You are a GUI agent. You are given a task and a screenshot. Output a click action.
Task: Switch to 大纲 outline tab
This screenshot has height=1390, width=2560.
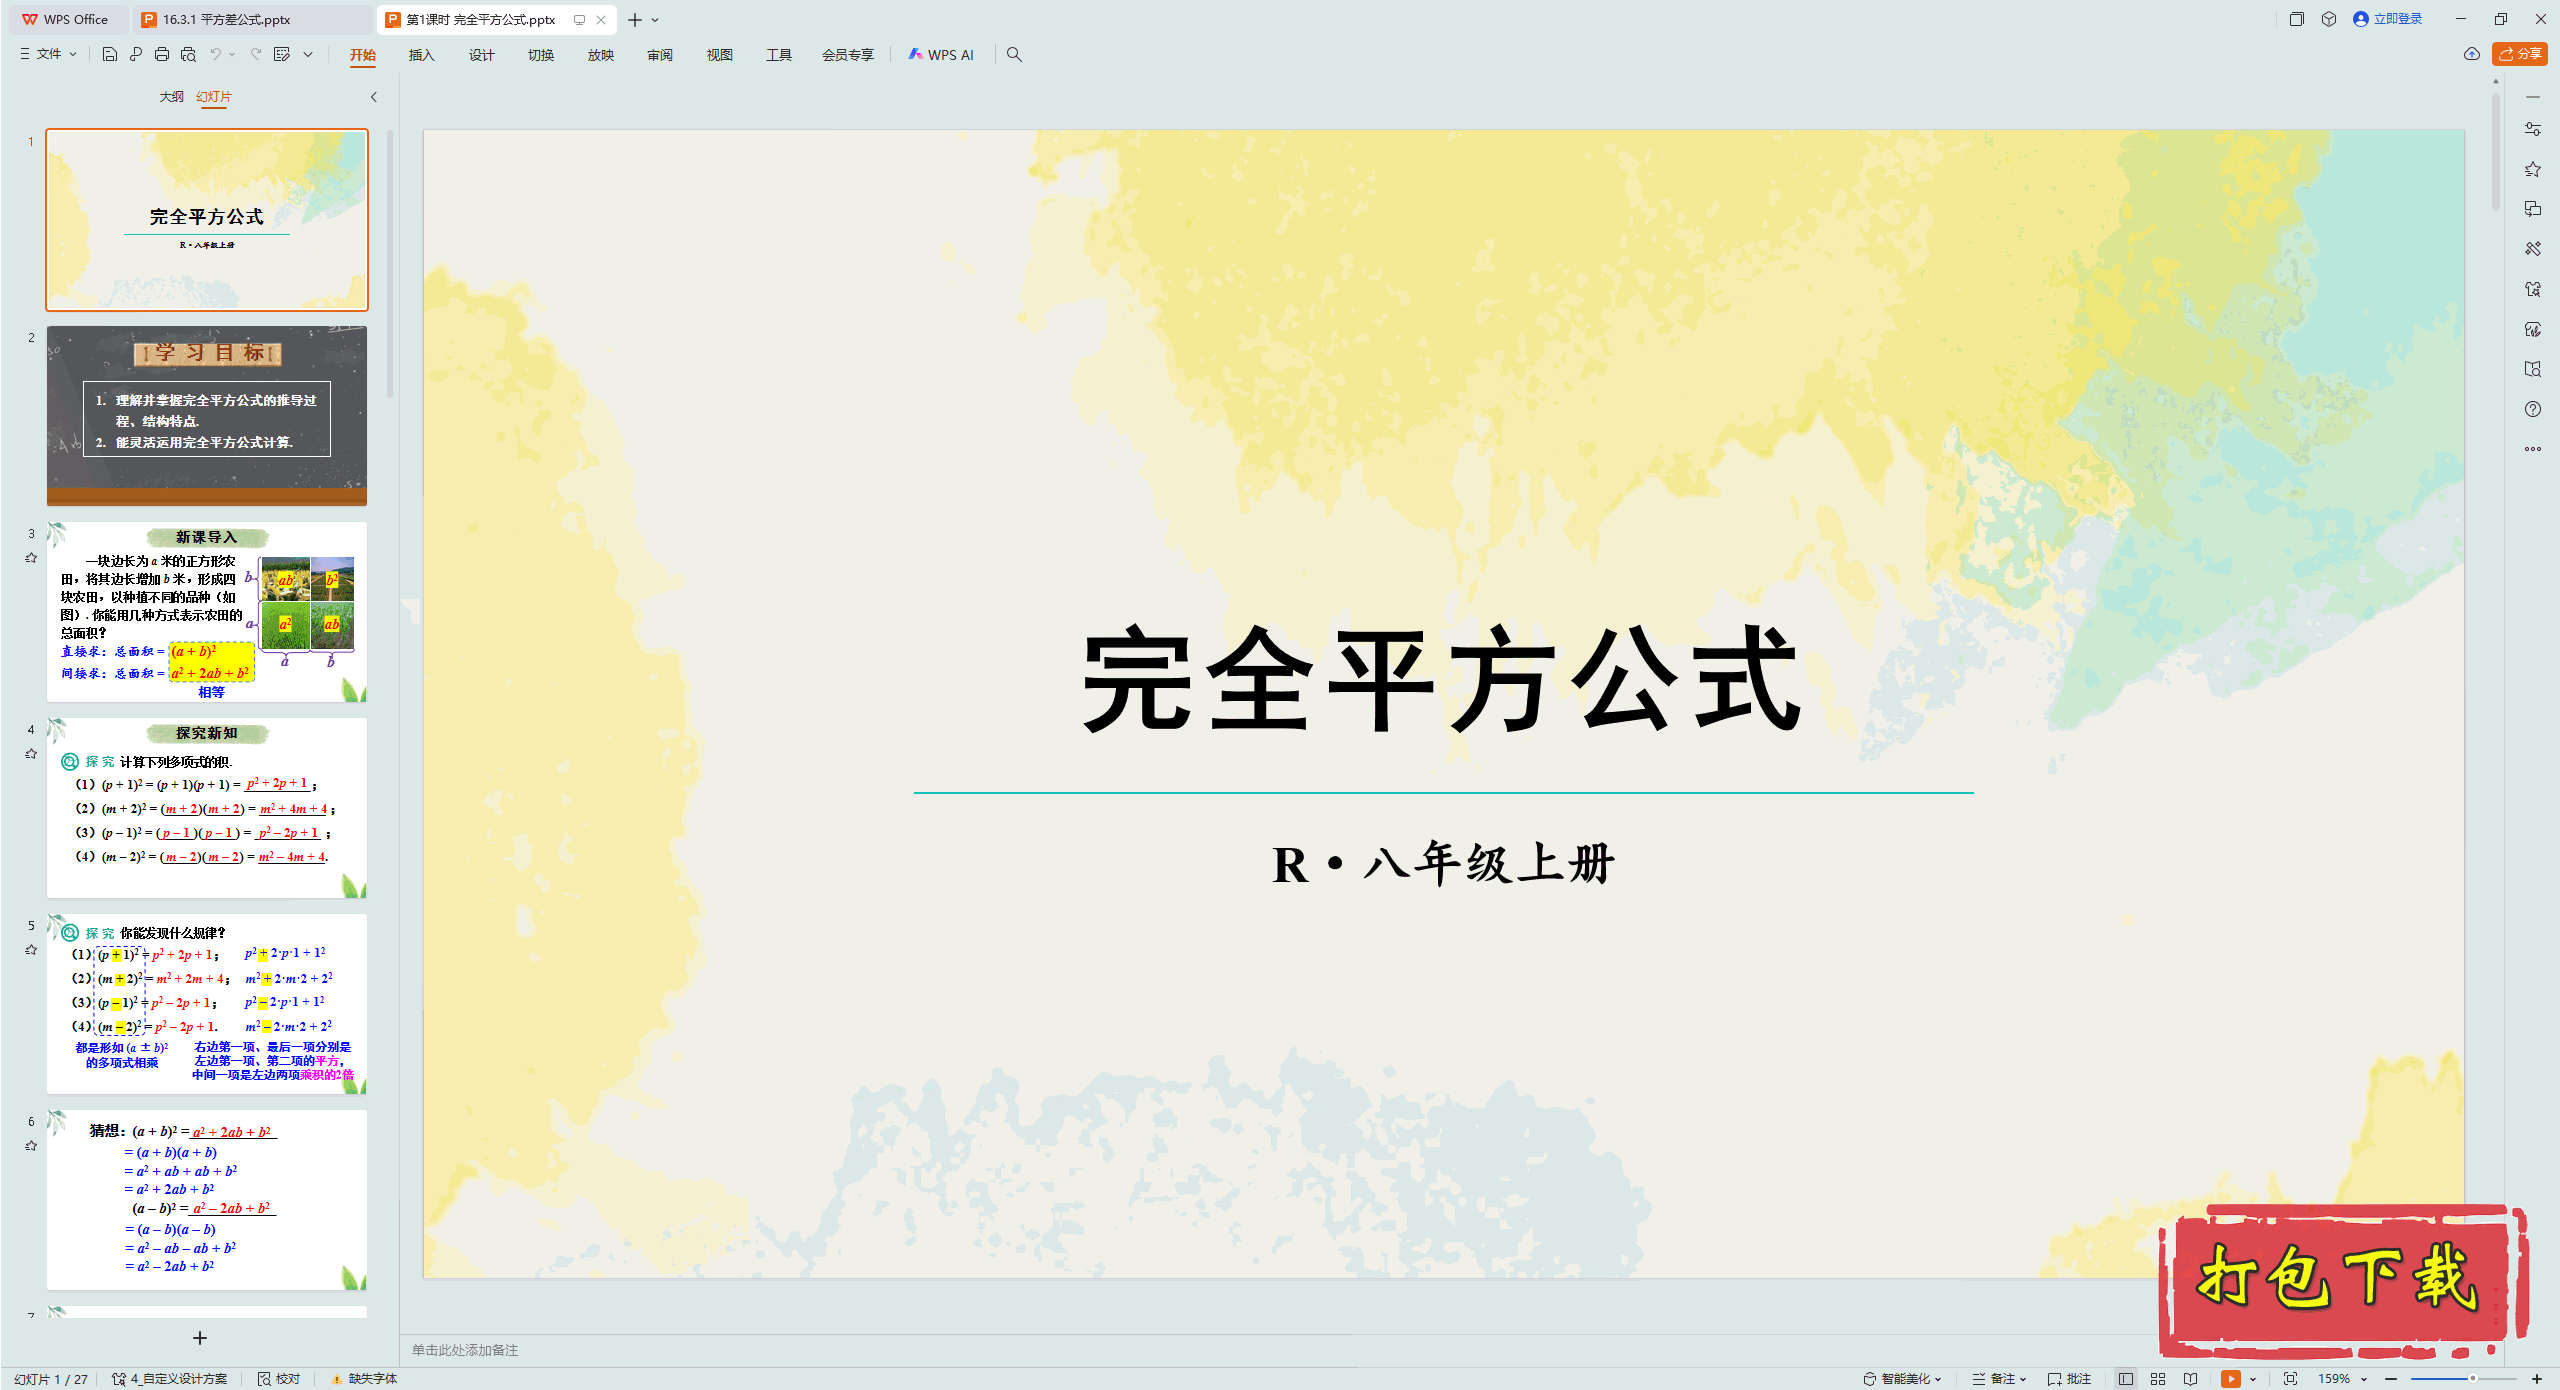(x=171, y=97)
